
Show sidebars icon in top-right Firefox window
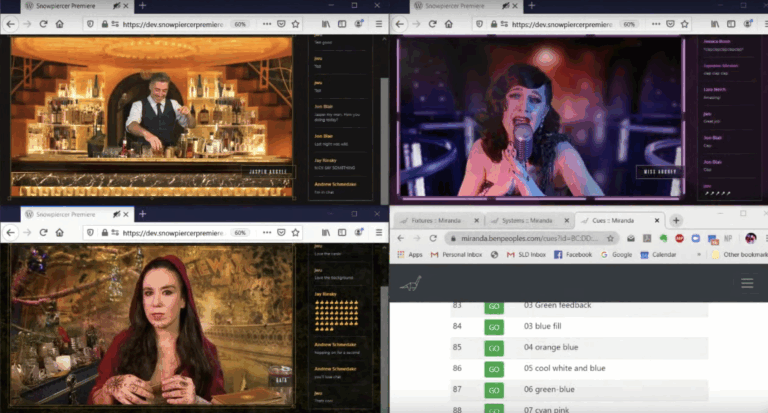729,23
